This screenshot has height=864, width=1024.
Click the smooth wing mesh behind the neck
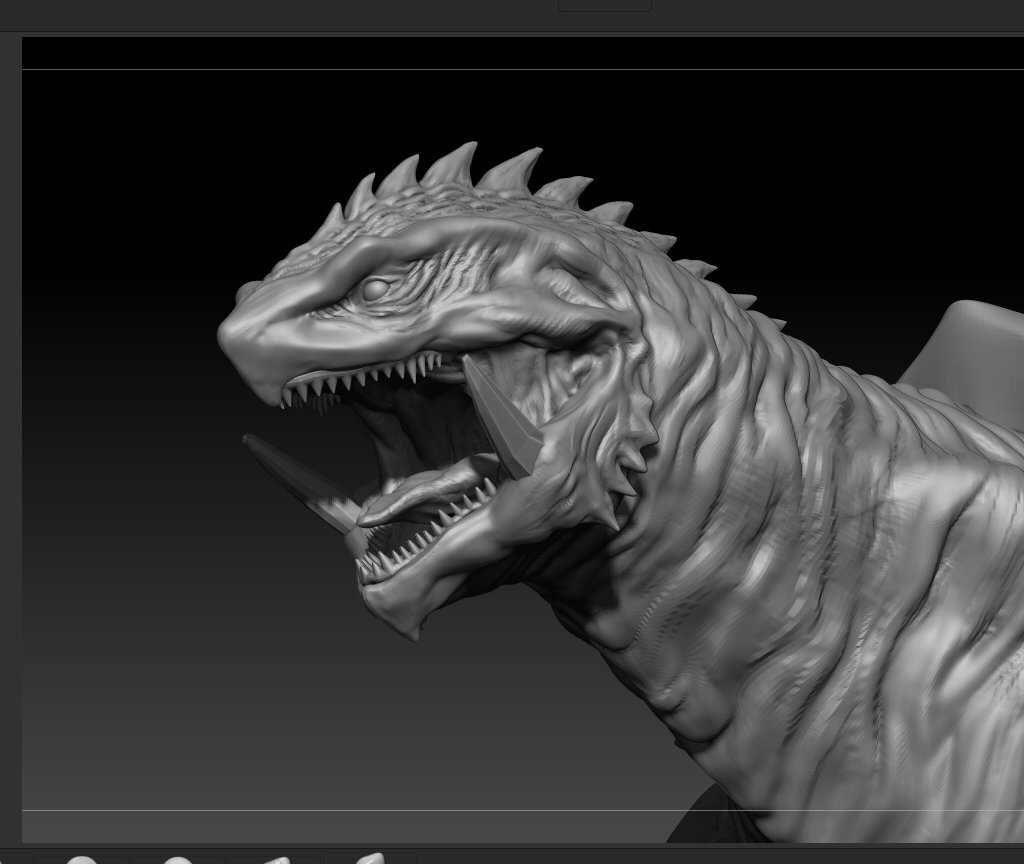click(967, 362)
